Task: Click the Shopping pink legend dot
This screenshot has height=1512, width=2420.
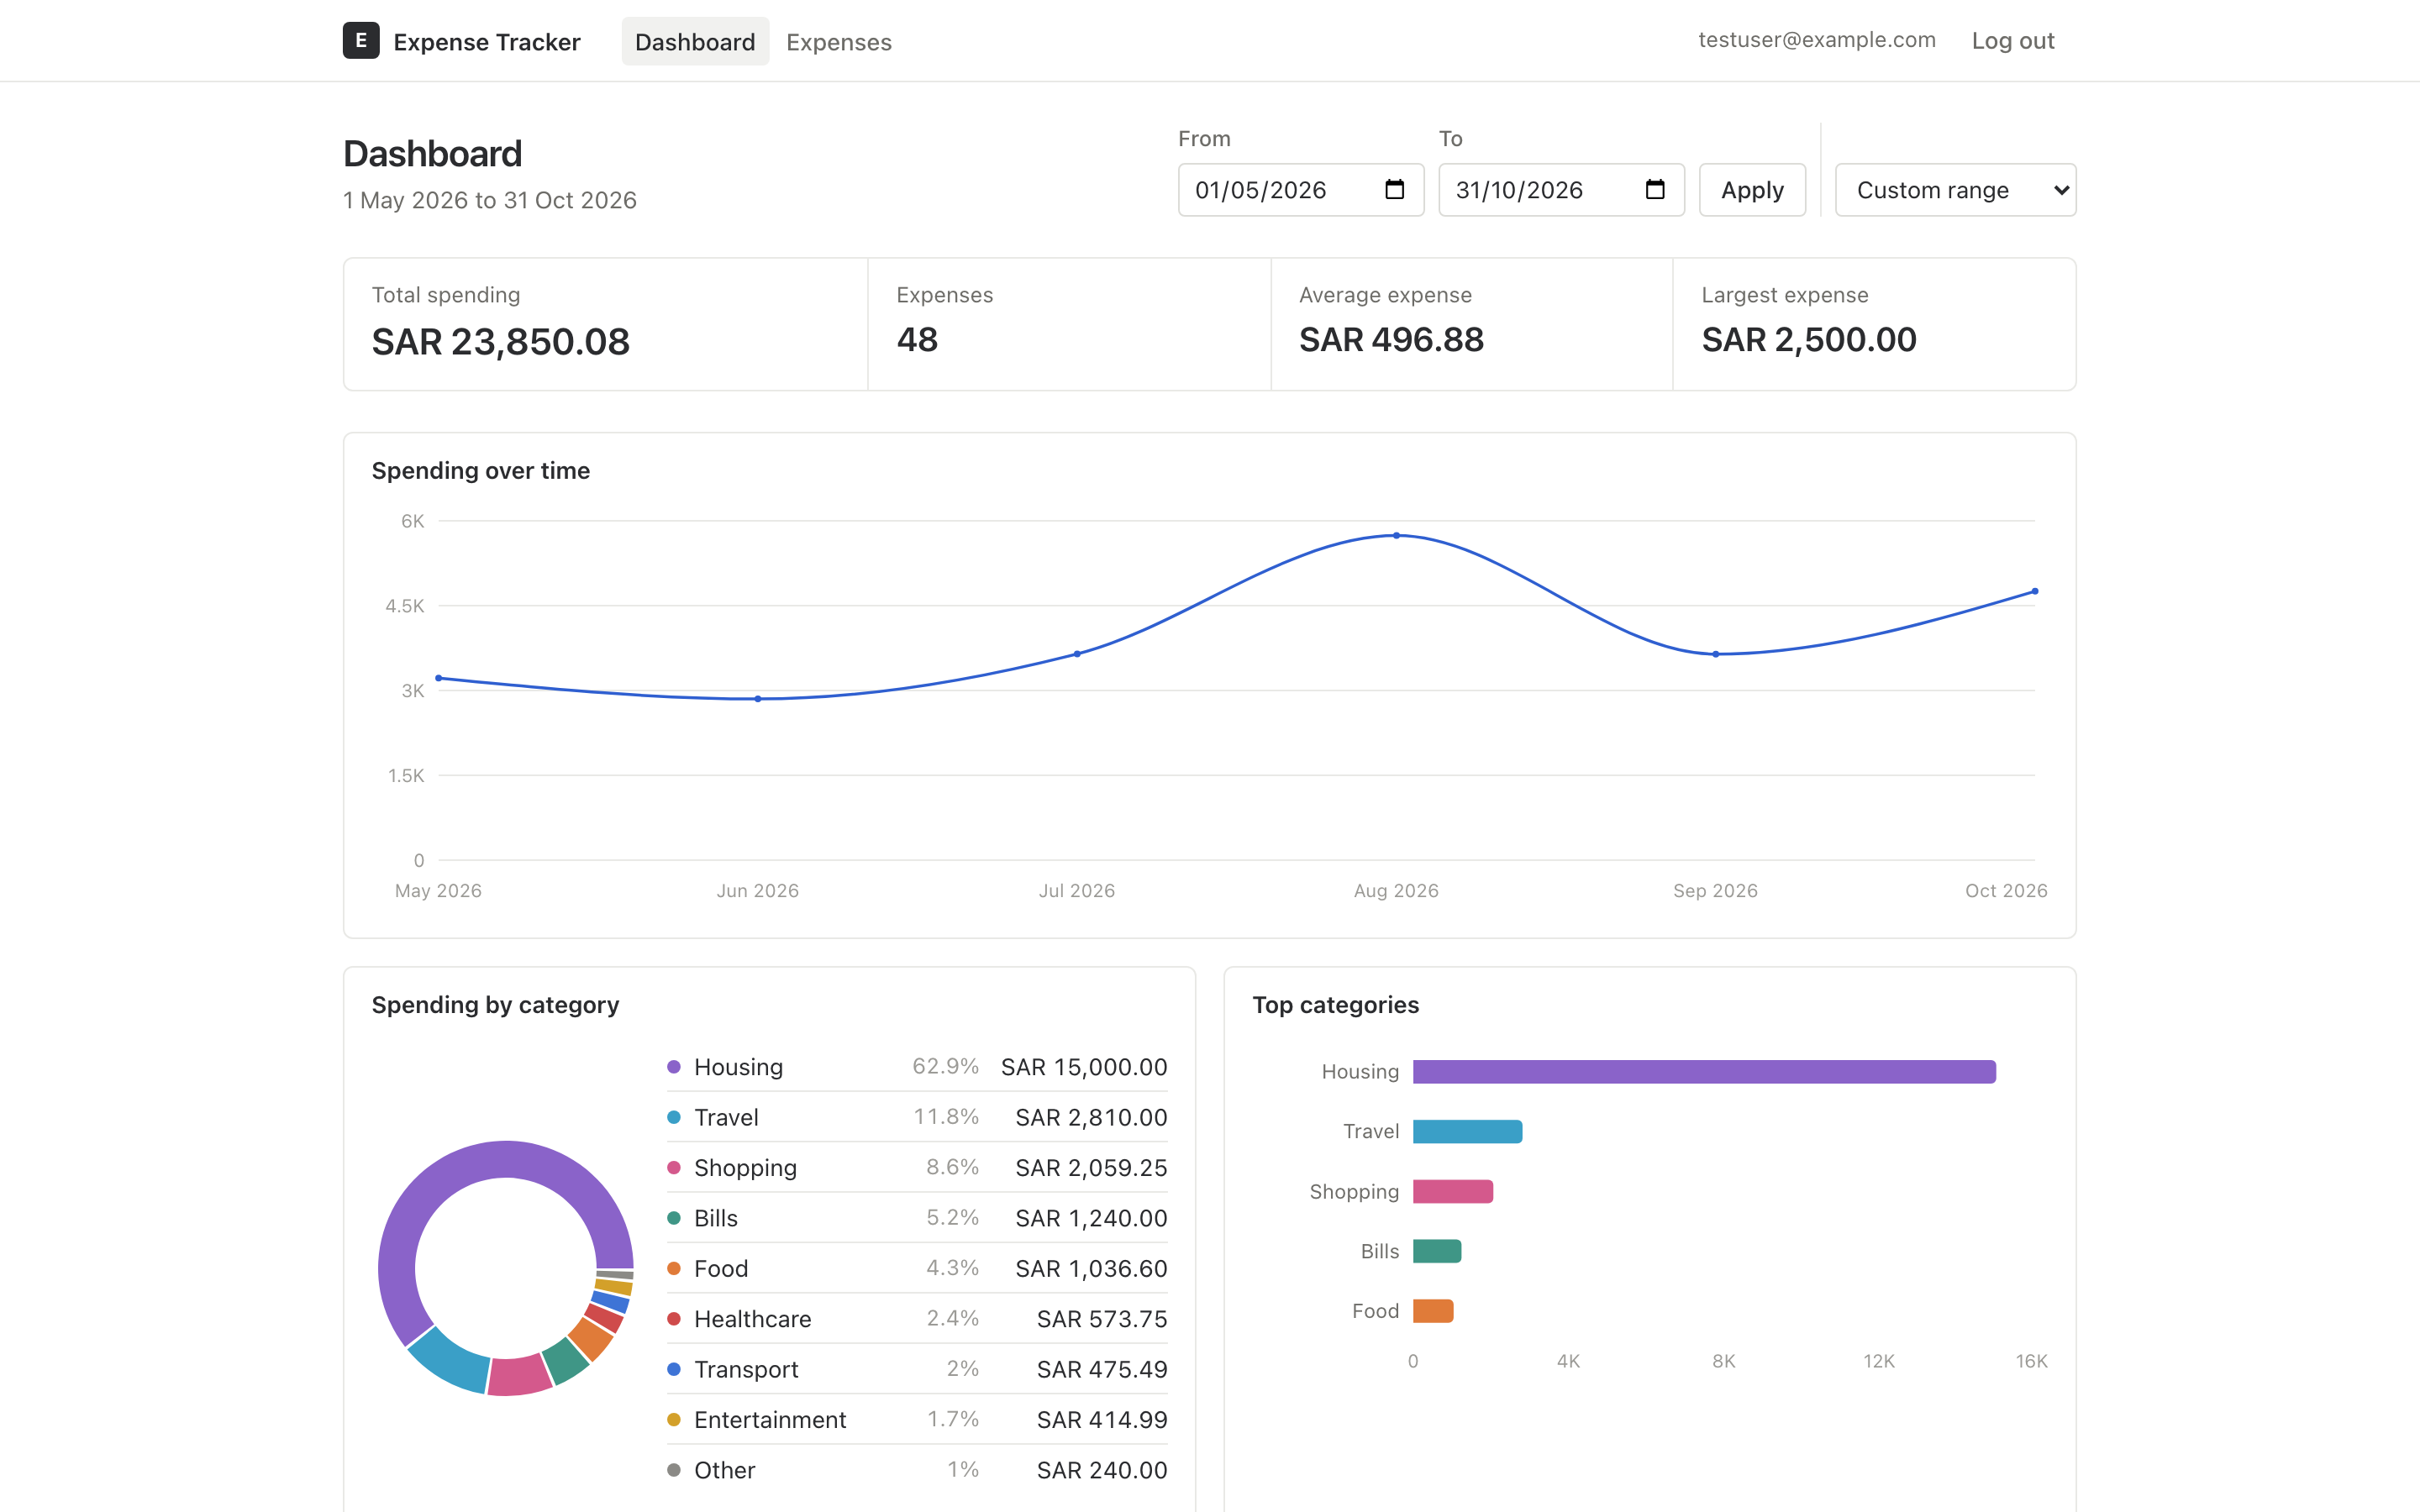Action: click(x=674, y=1168)
